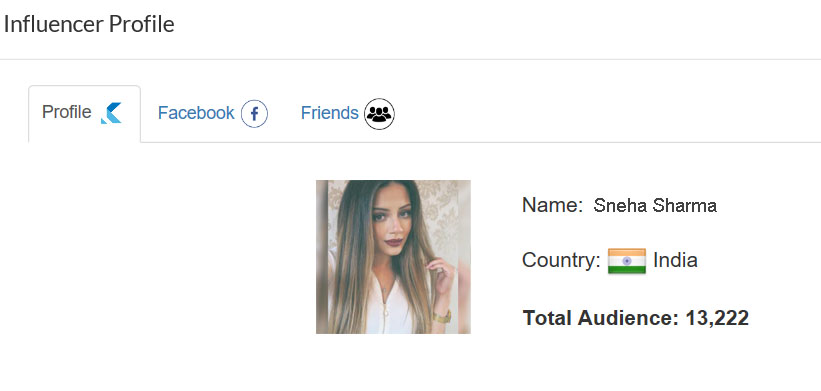Click the Friends group icon
The height and width of the screenshot is (391, 821).
(x=380, y=114)
